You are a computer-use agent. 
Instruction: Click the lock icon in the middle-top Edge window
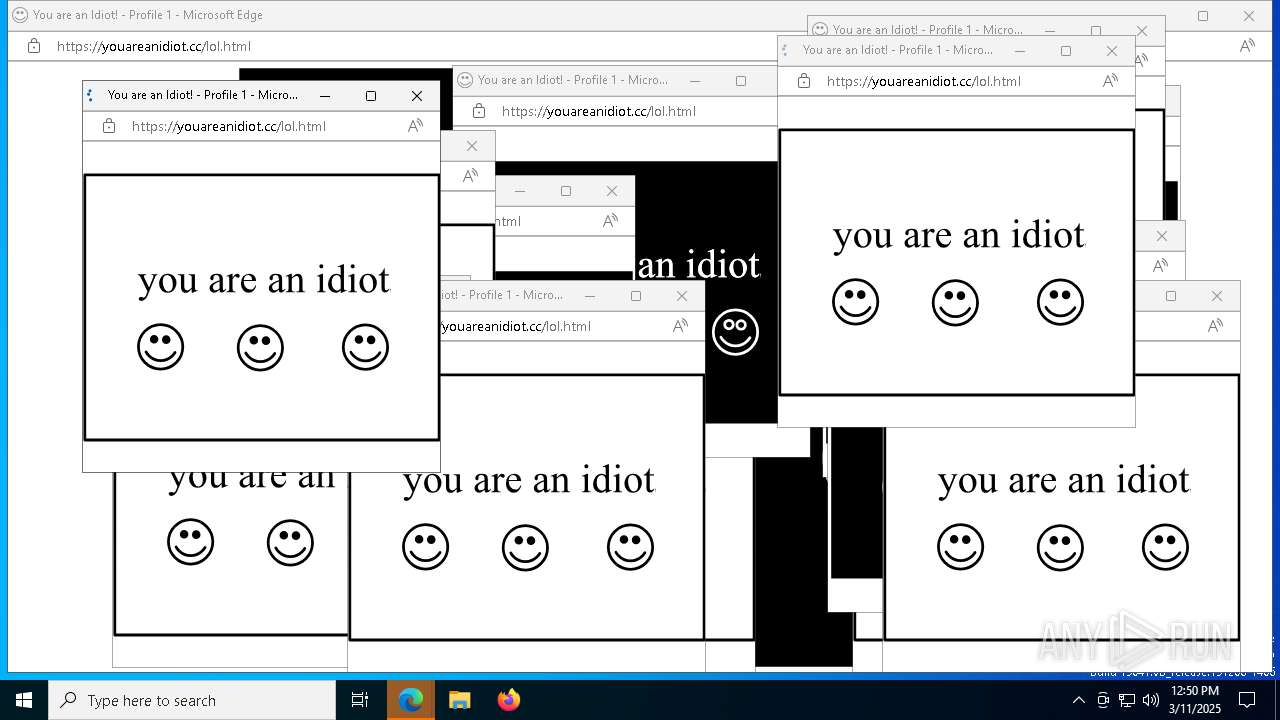479,111
